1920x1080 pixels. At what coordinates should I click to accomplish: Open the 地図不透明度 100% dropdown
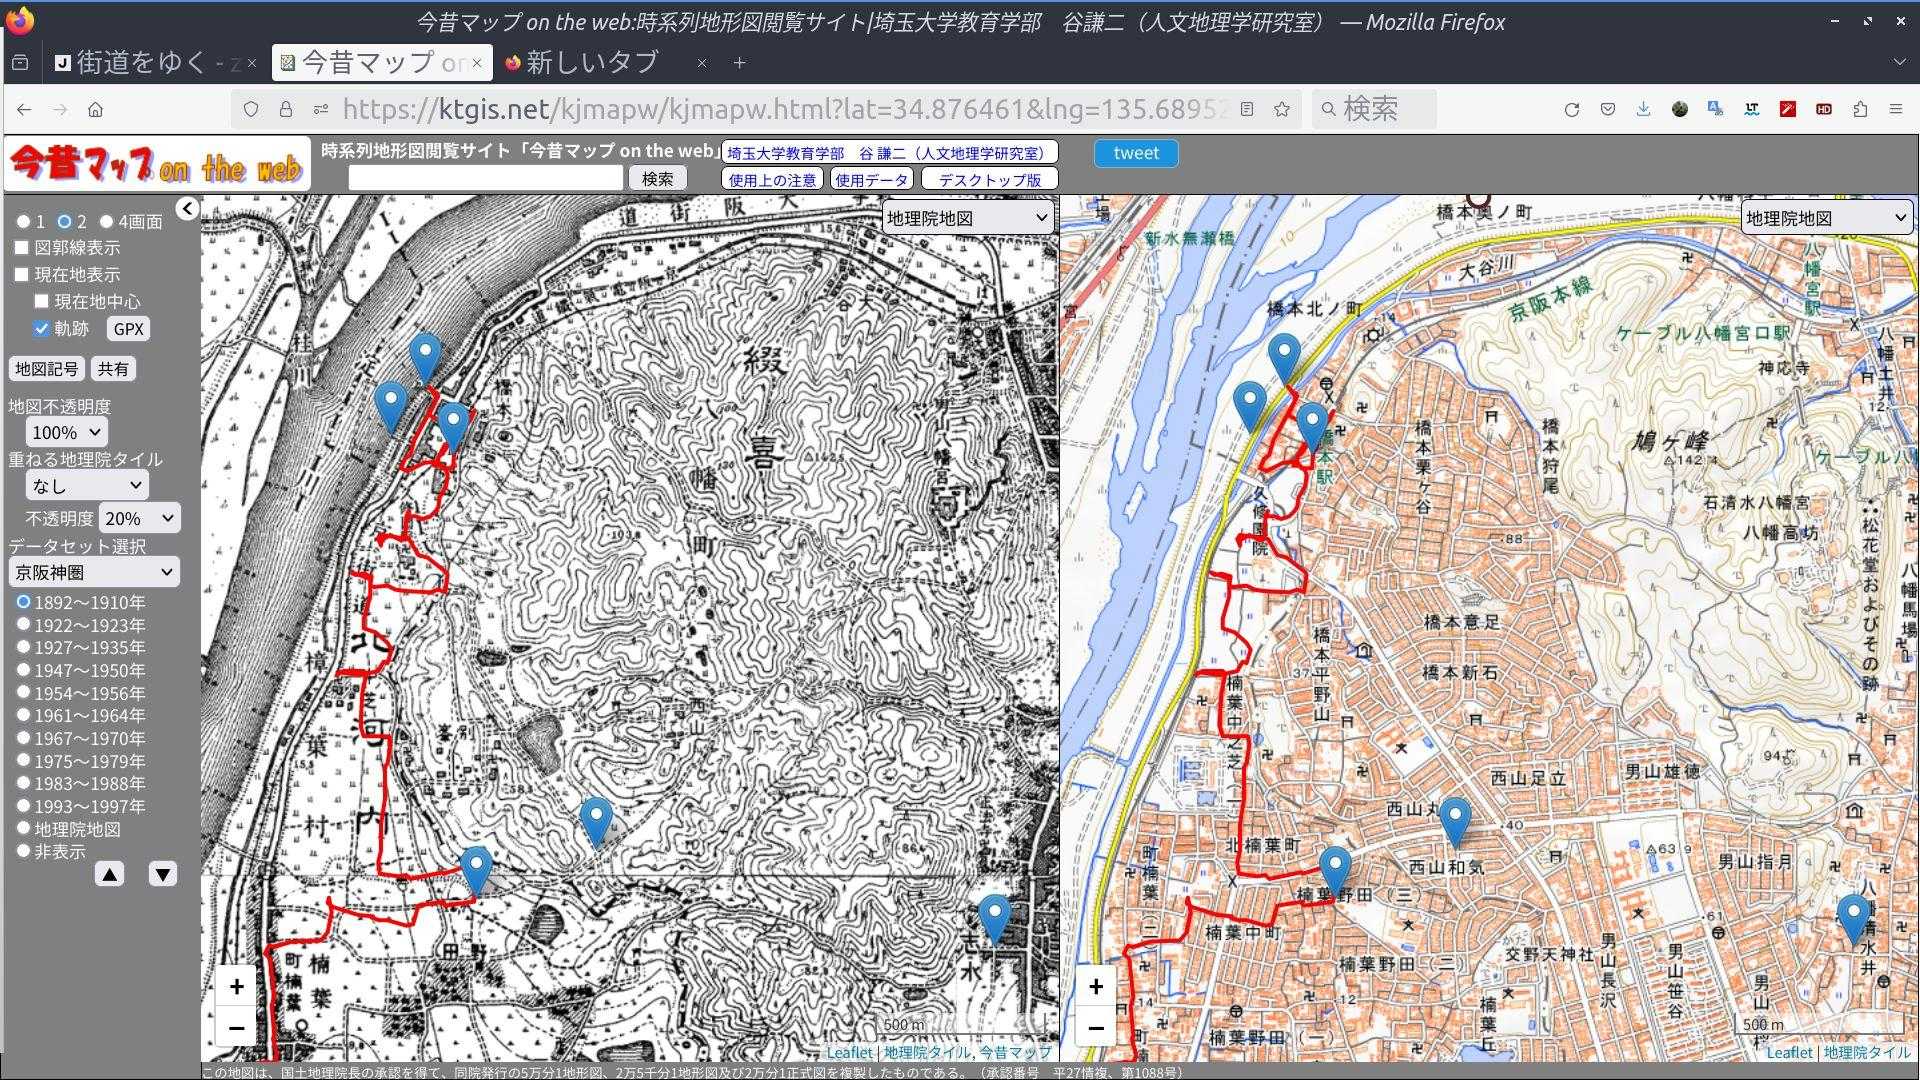tap(67, 432)
